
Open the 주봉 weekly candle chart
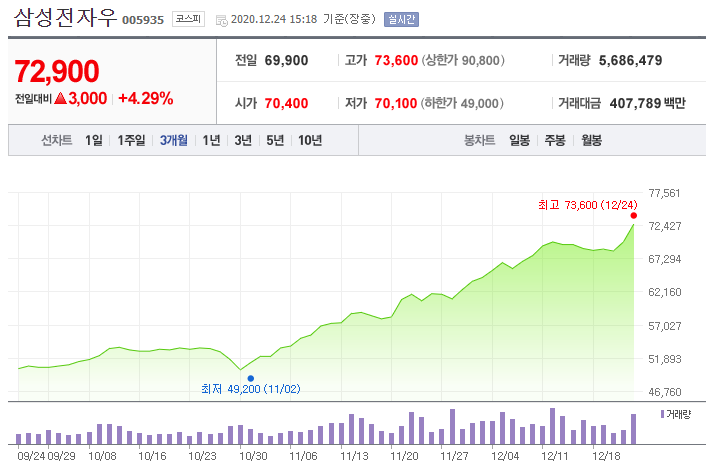[555, 140]
